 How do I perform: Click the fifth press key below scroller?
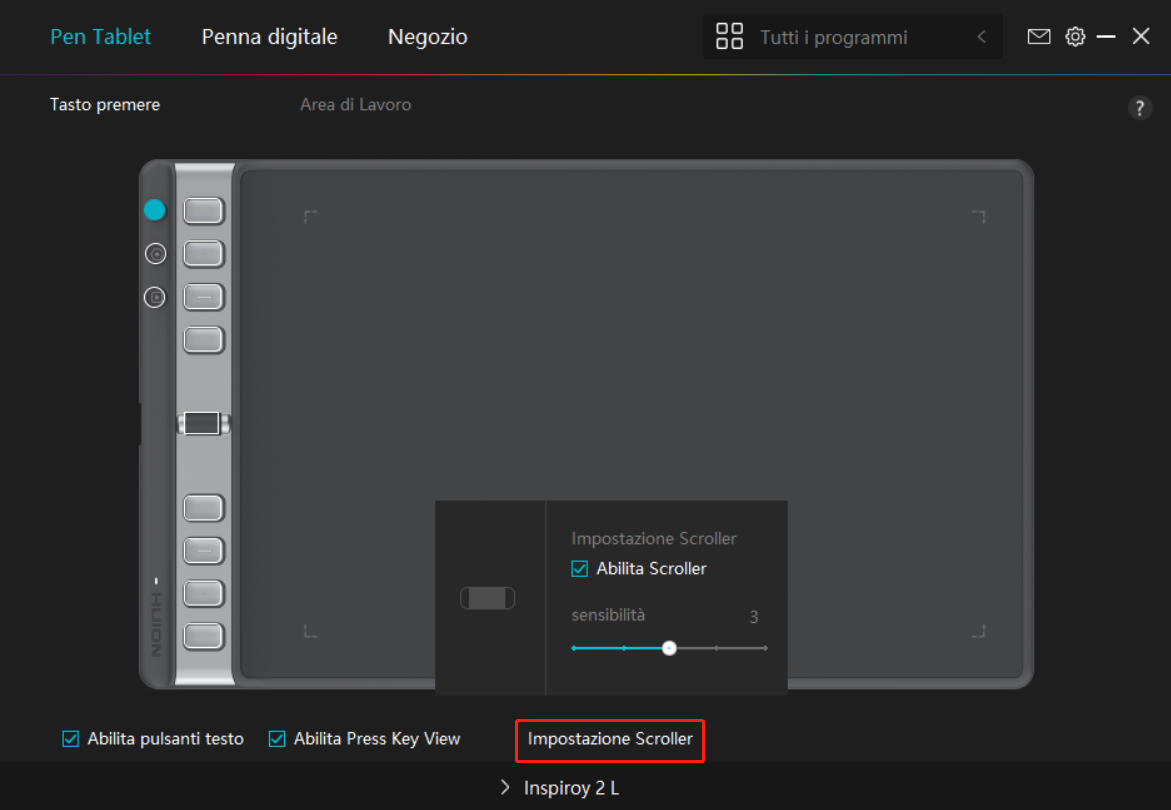(x=203, y=508)
